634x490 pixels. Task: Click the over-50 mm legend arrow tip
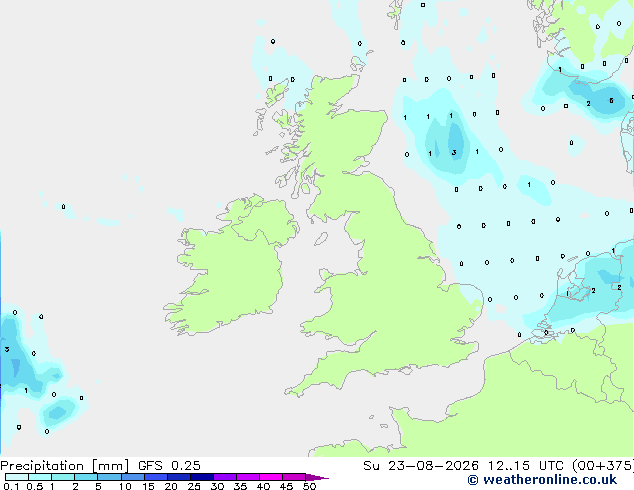pos(317,477)
